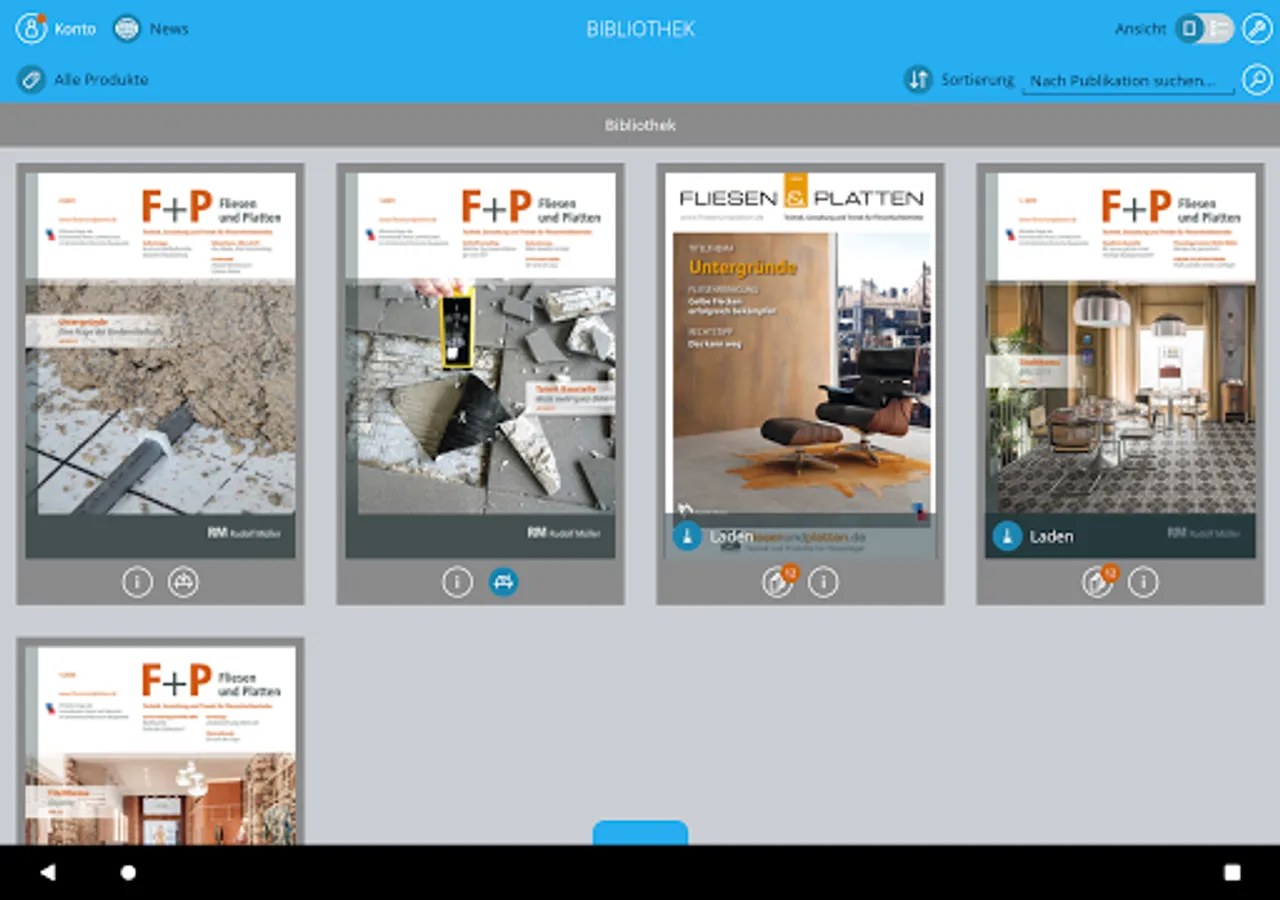Click the News label
This screenshot has width=1280, height=900.
pos(169,29)
